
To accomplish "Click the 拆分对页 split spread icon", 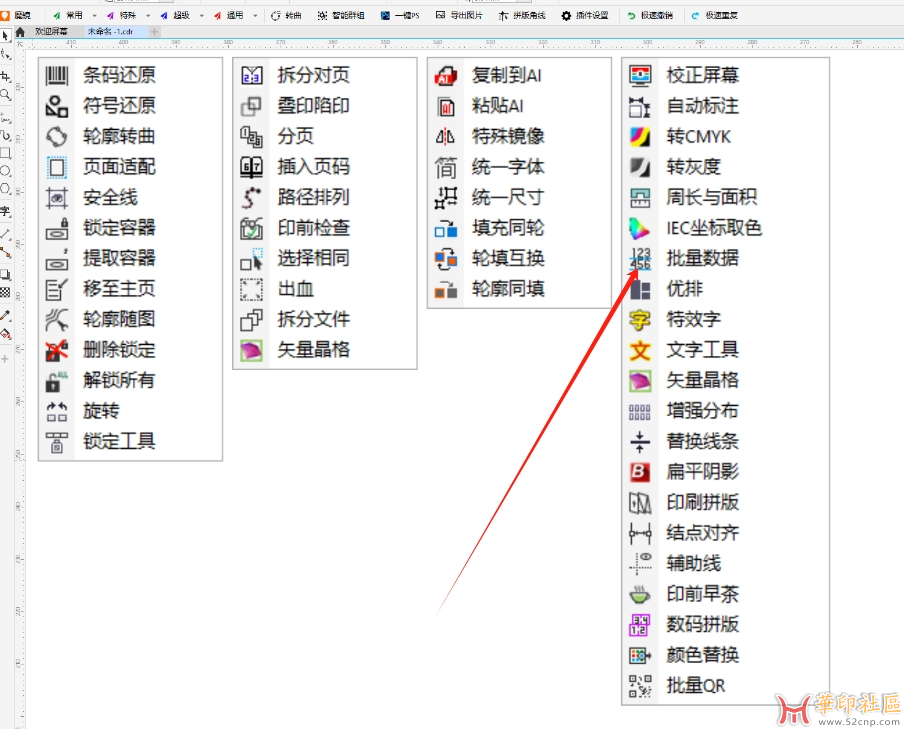I will 251,75.
